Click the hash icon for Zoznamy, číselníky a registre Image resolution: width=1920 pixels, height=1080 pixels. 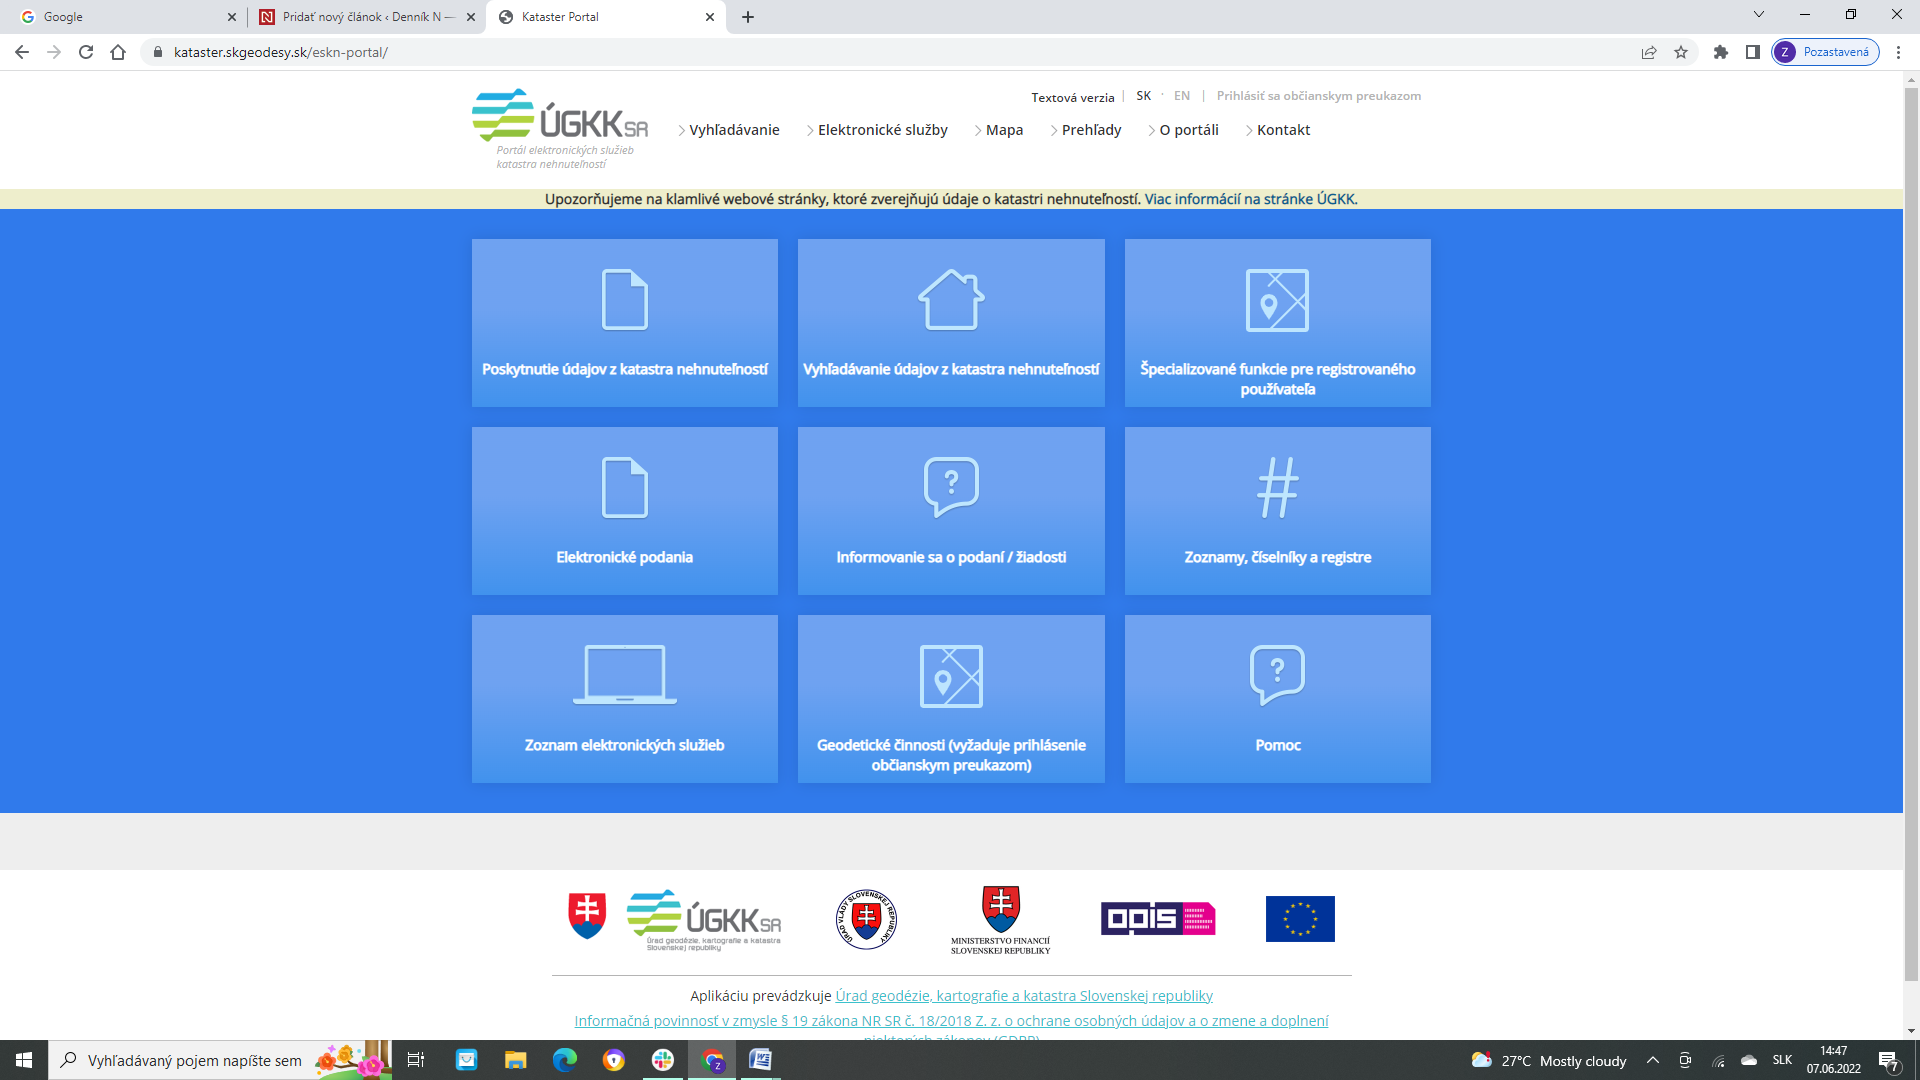(1277, 487)
